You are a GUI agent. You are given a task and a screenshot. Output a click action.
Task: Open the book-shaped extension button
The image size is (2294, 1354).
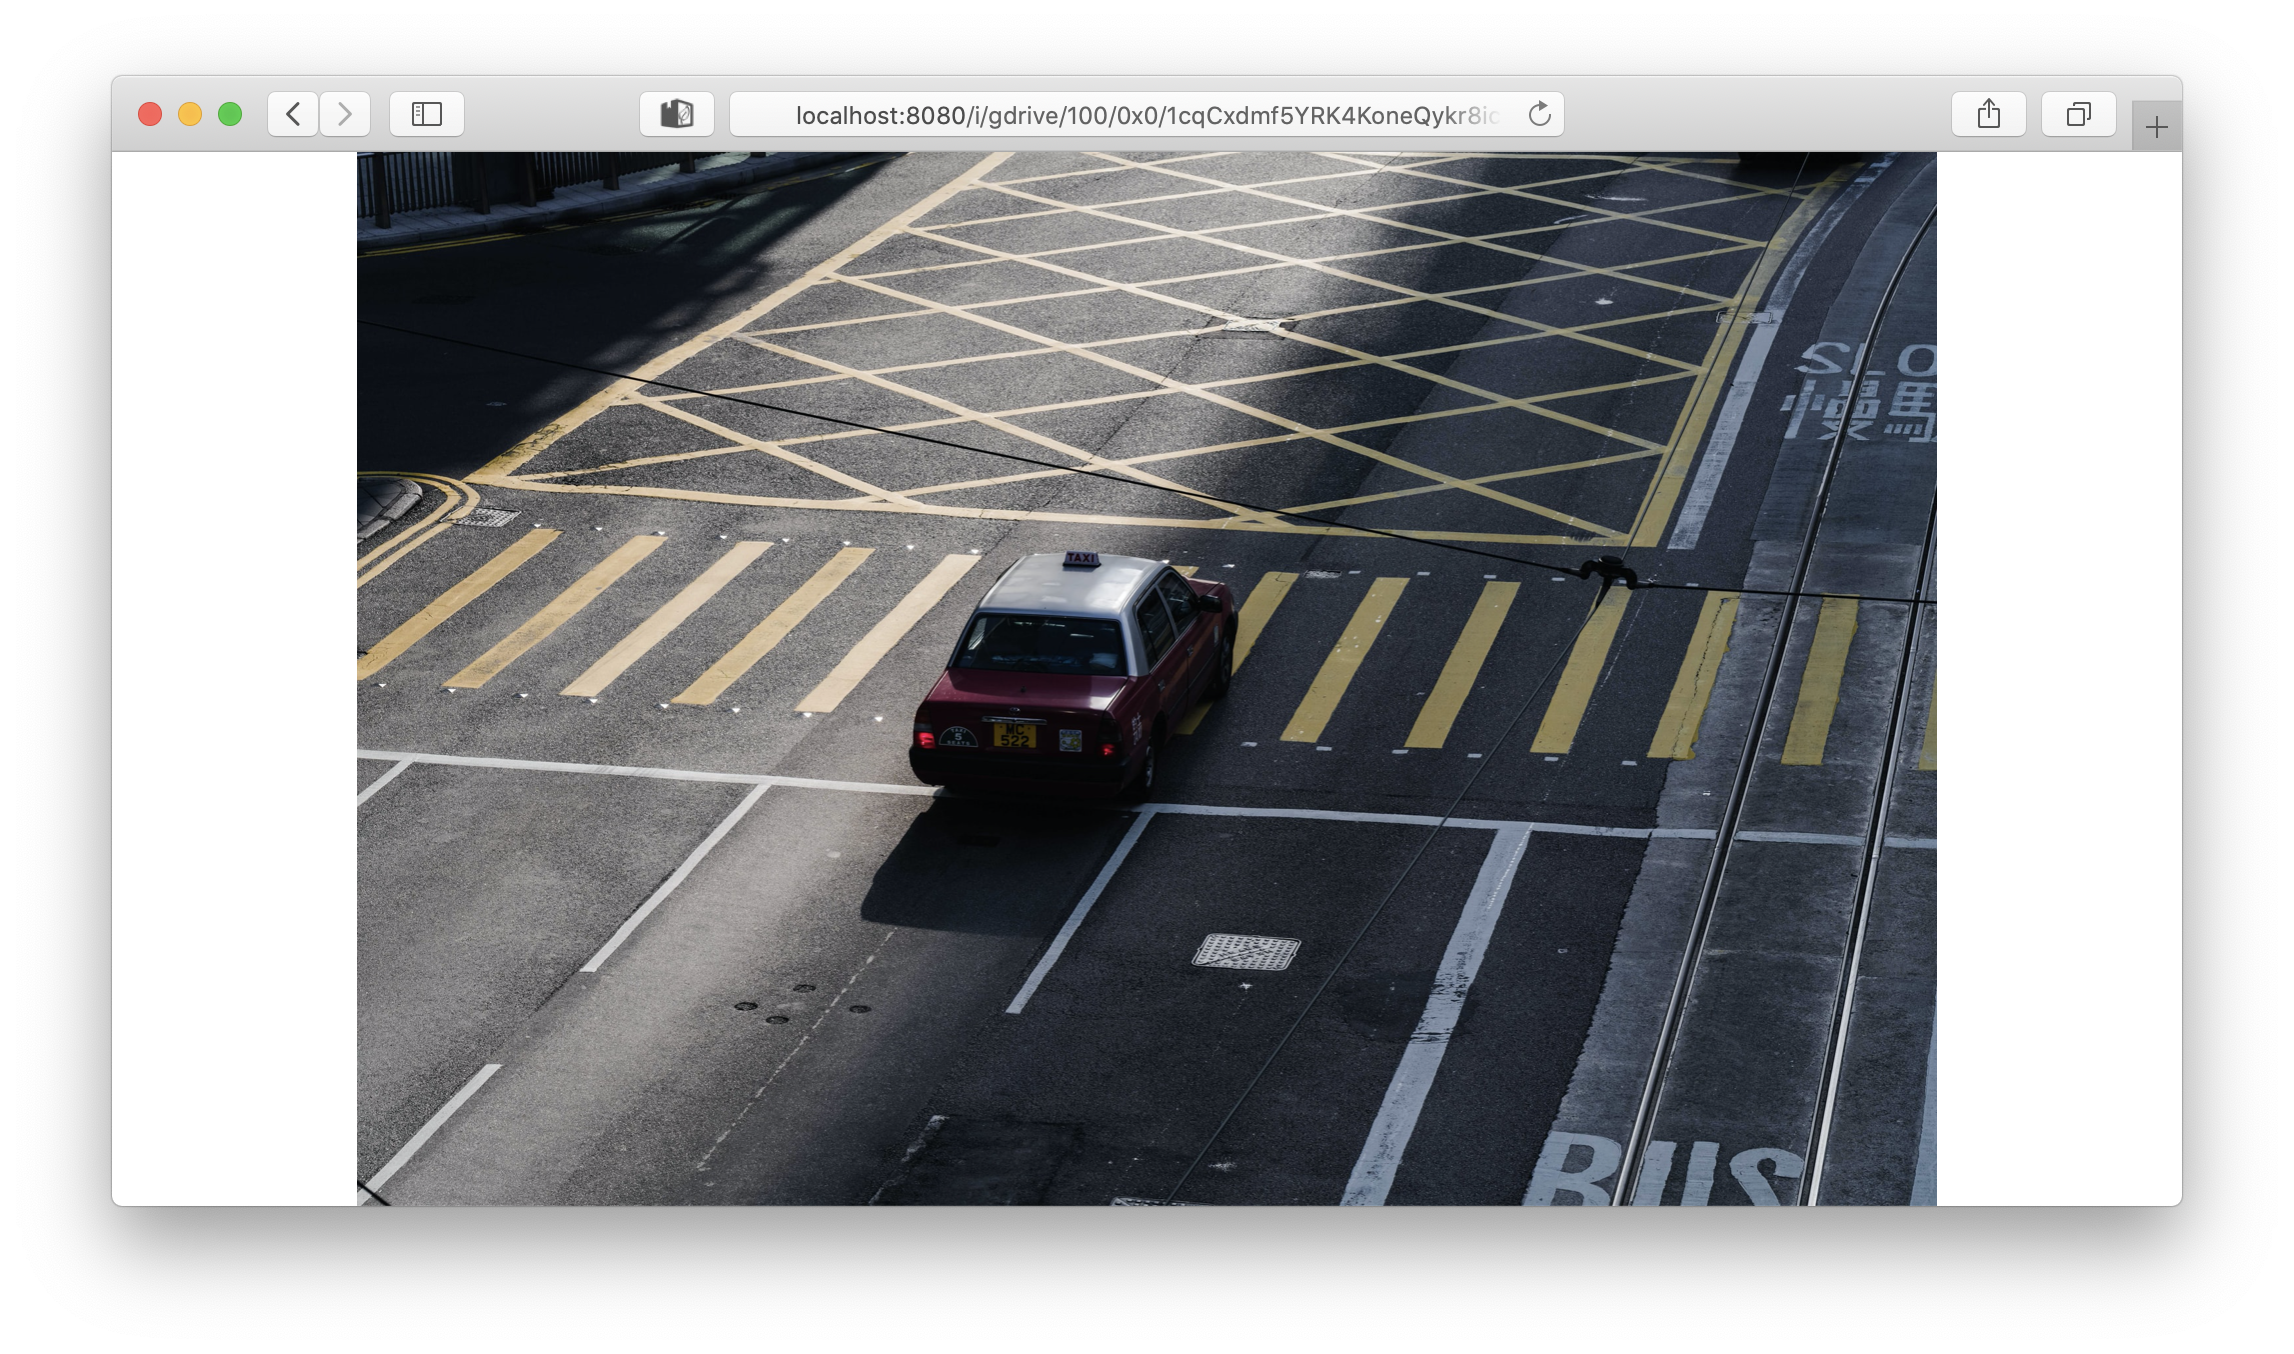coord(677,114)
